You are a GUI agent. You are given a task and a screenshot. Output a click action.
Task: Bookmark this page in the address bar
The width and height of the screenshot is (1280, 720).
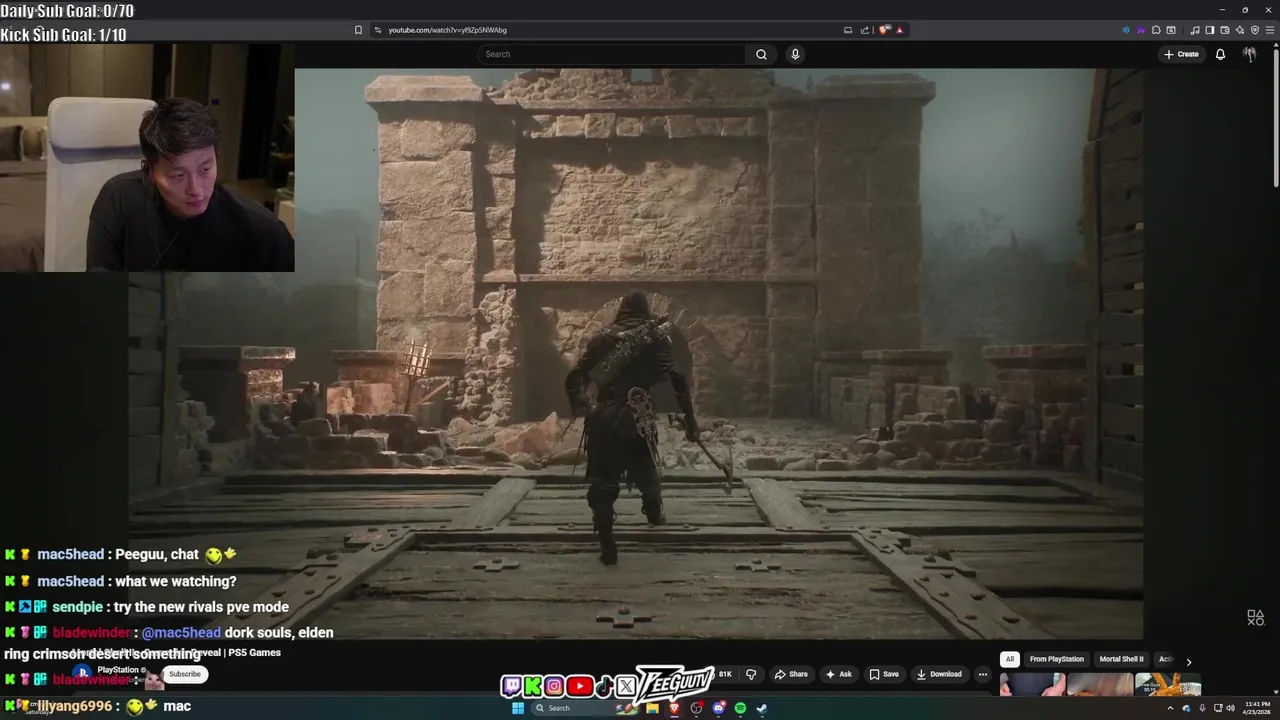point(358,30)
